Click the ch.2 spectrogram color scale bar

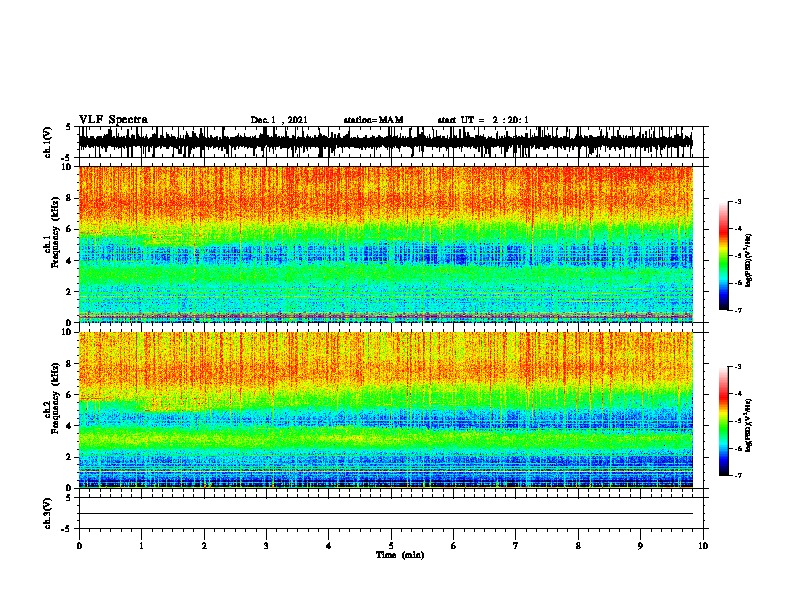click(x=724, y=421)
